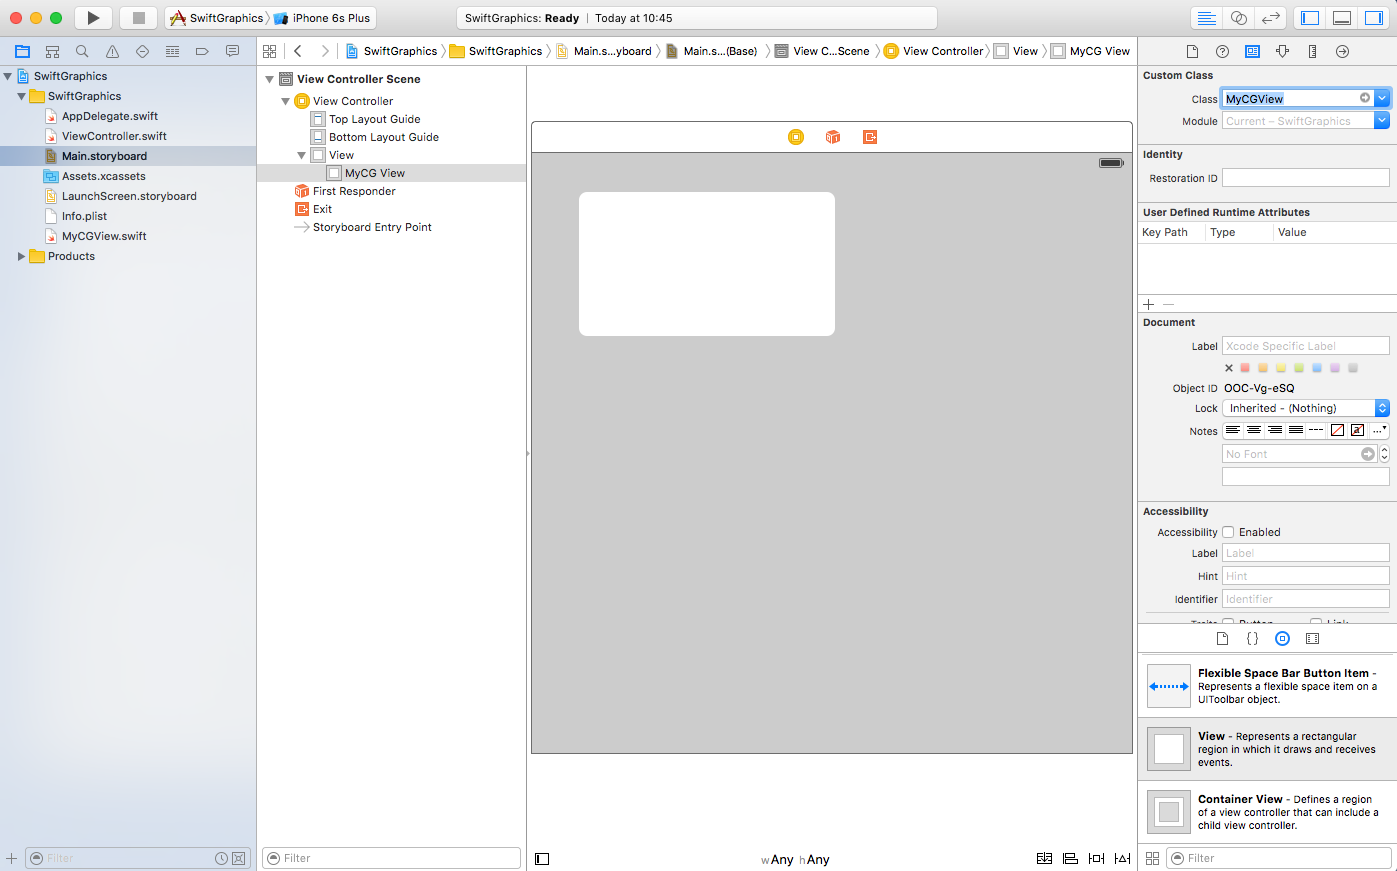The height and width of the screenshot is (871, 1397).
Task: Click the Stop button in toolbar
Action: (138, 18)
